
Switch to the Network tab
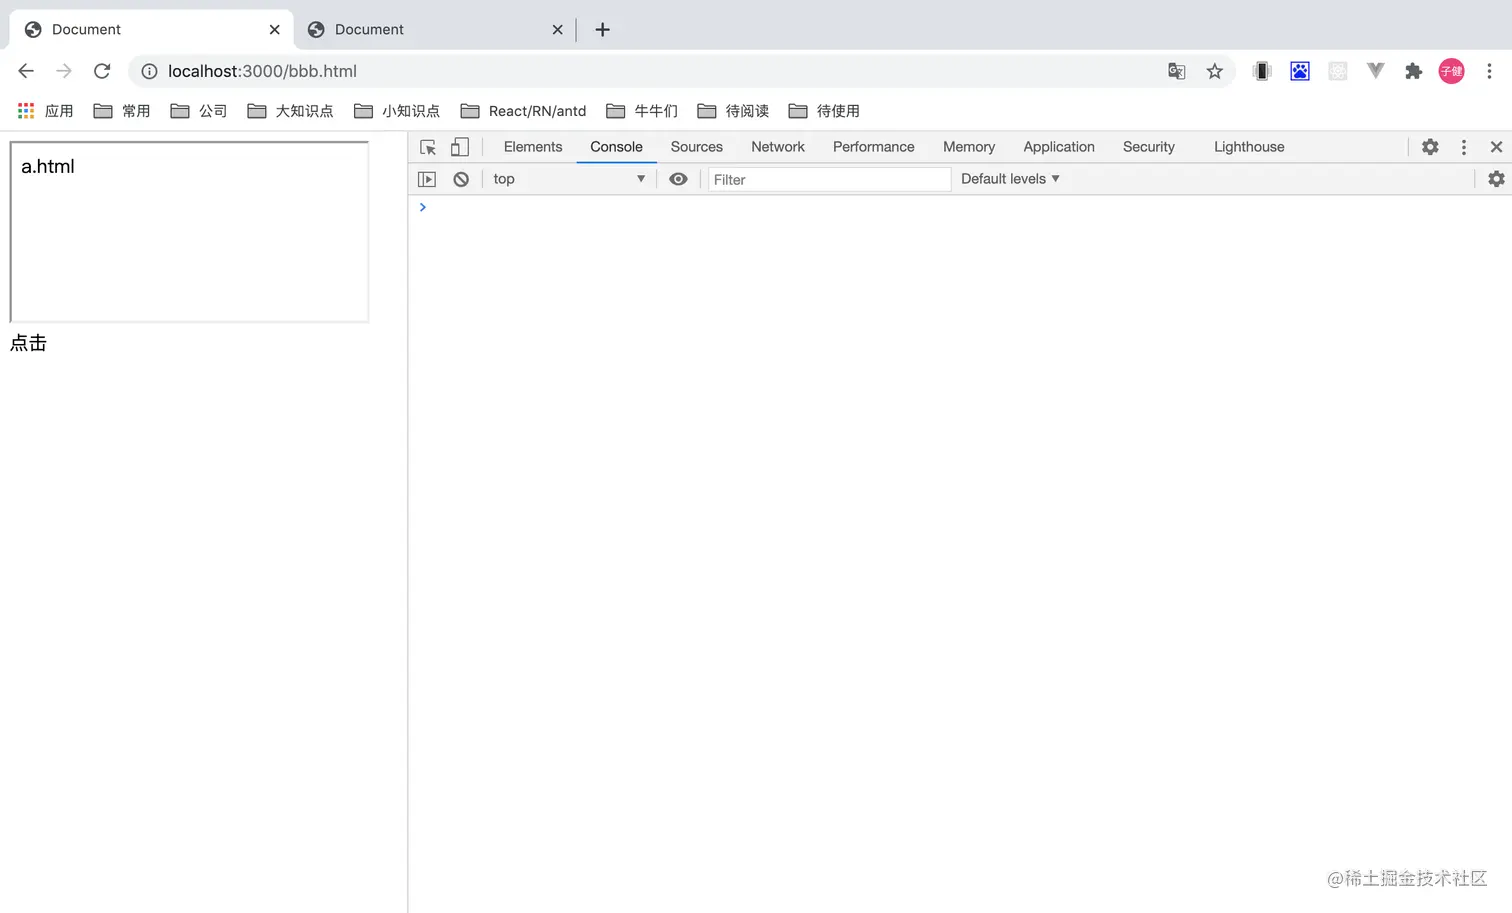click(778, 147)
